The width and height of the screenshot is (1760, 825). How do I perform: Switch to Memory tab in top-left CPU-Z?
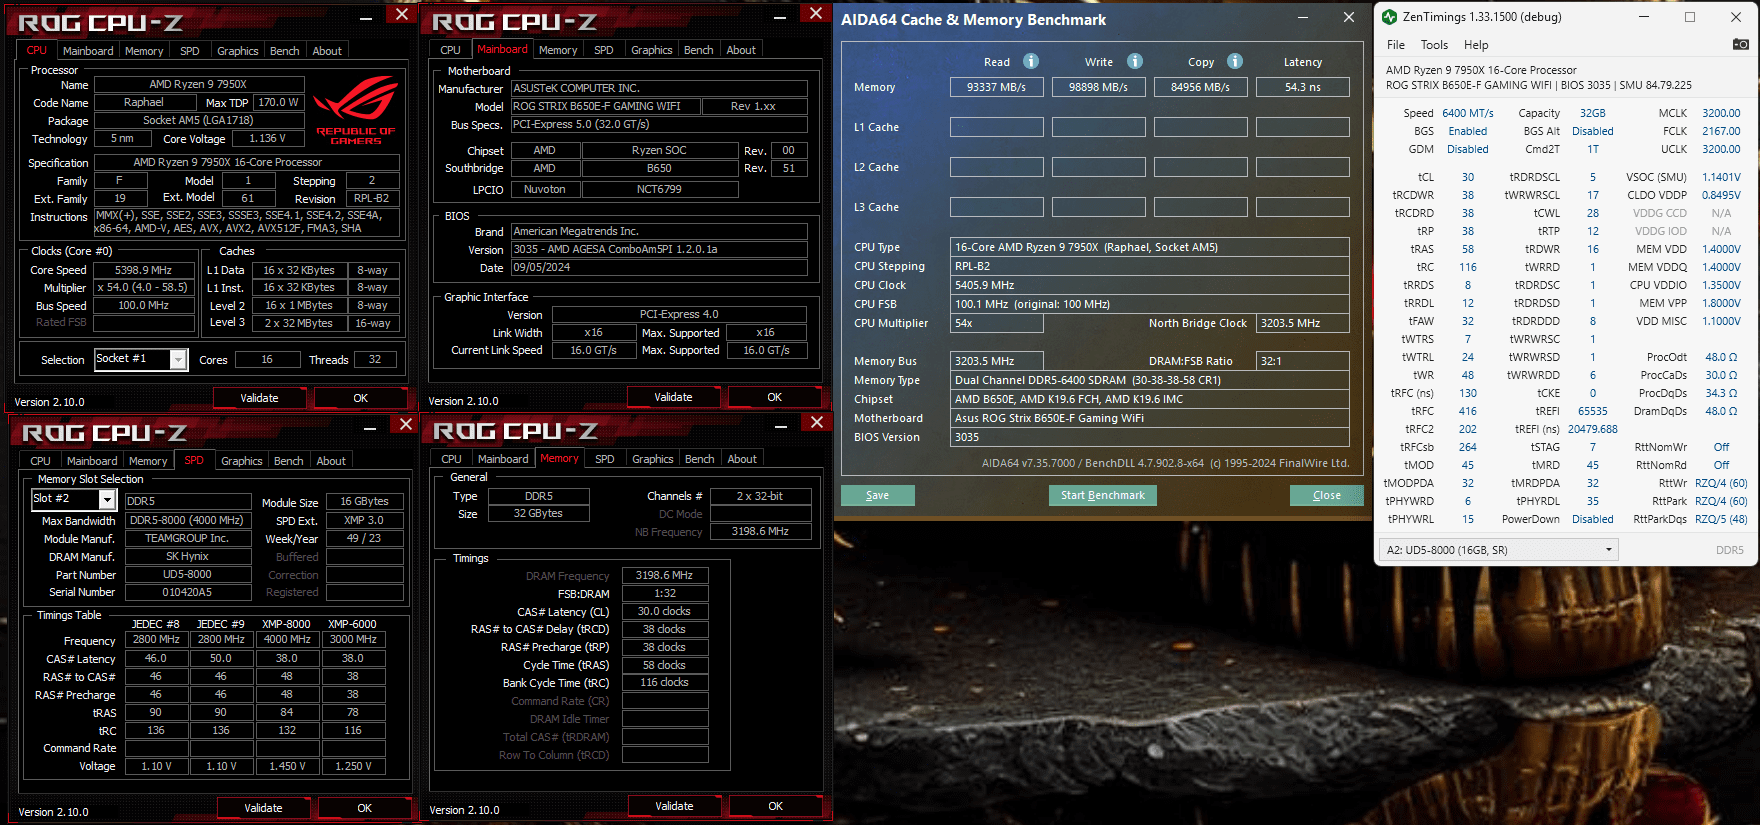[x=144, y=51]
